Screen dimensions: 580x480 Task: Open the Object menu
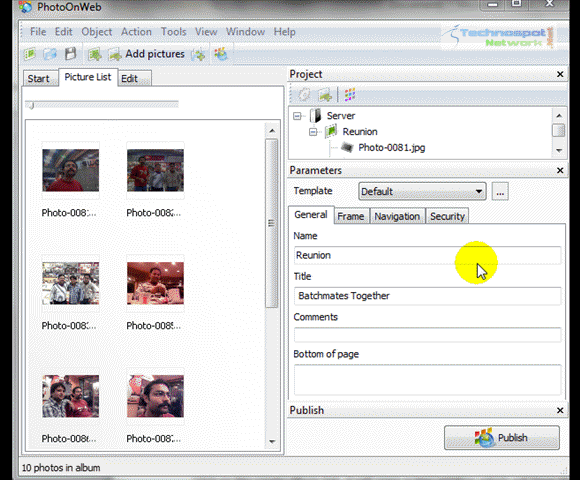pos(97,32)
